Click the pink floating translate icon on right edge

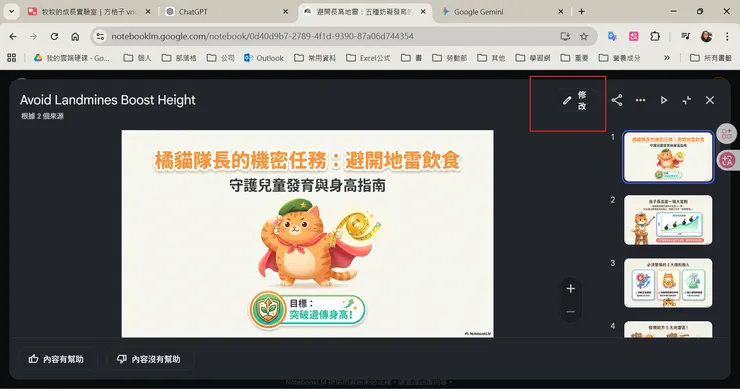point(727,161)
